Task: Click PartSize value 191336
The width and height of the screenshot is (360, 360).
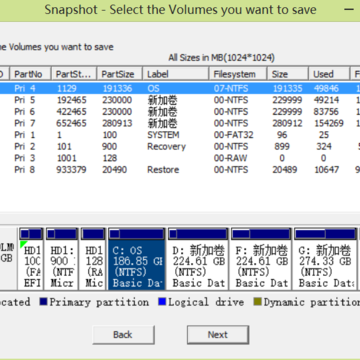Action: (117, 88)
